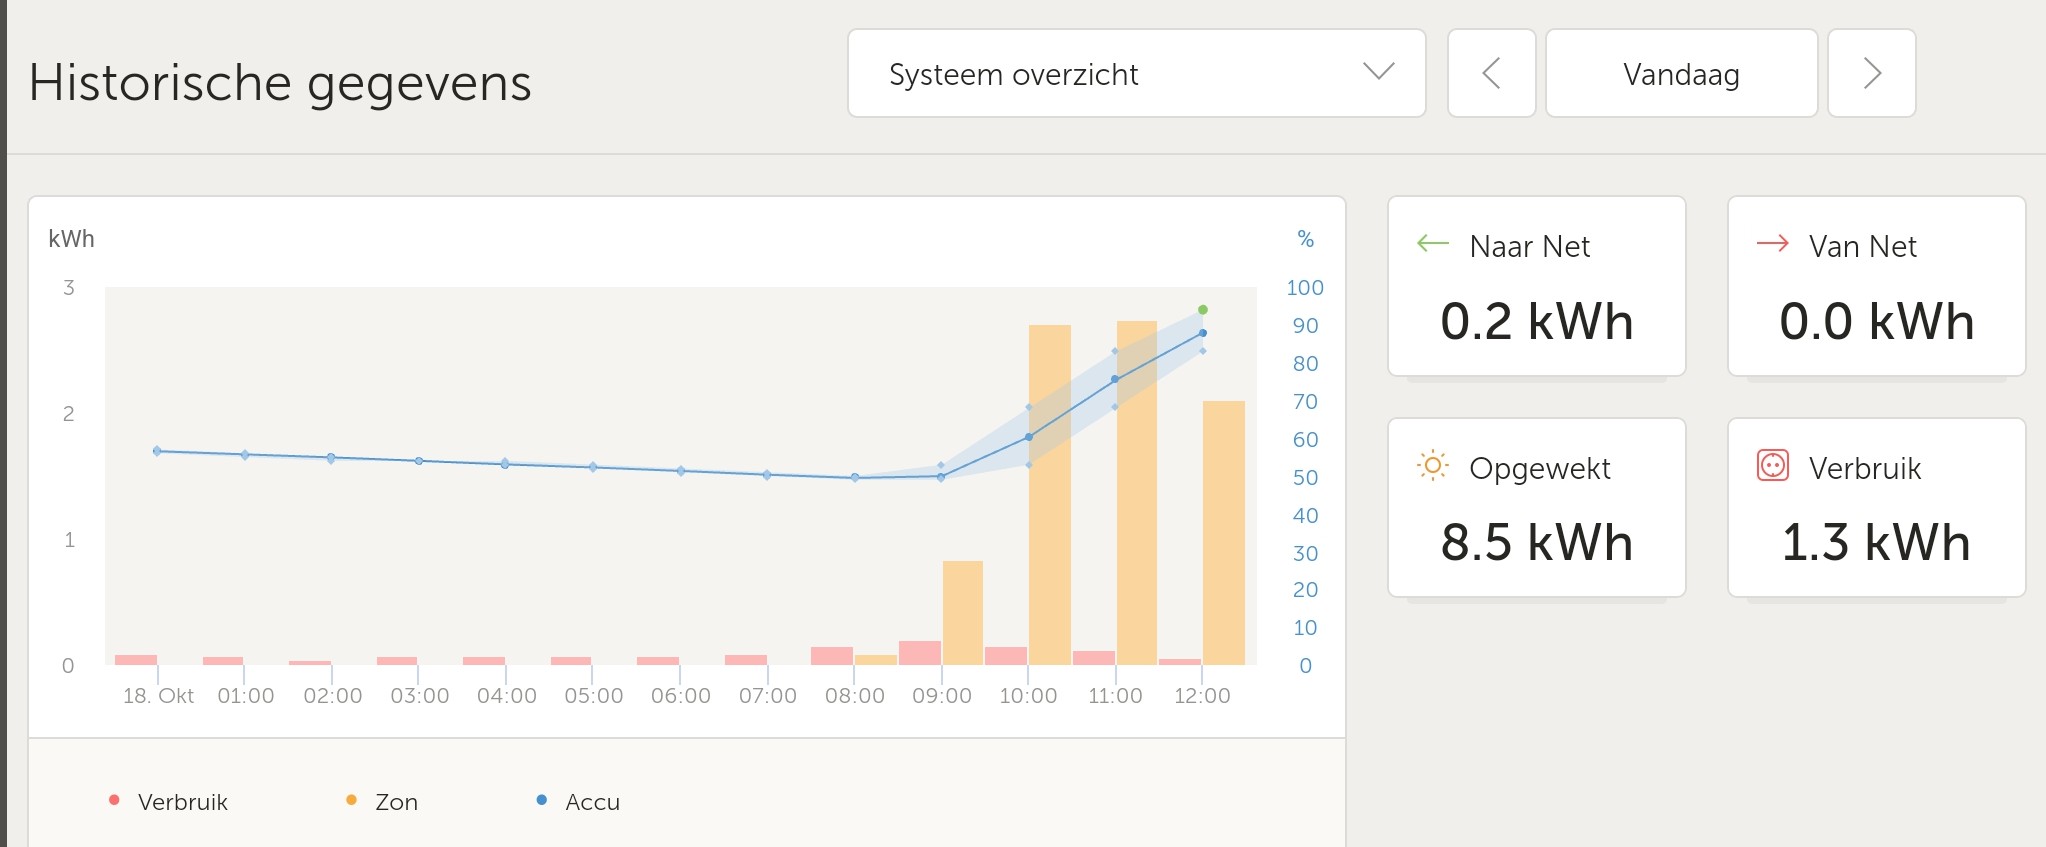
Task: Select the Naar Net 0.2 kWh card
Action: pos(1536,286)
